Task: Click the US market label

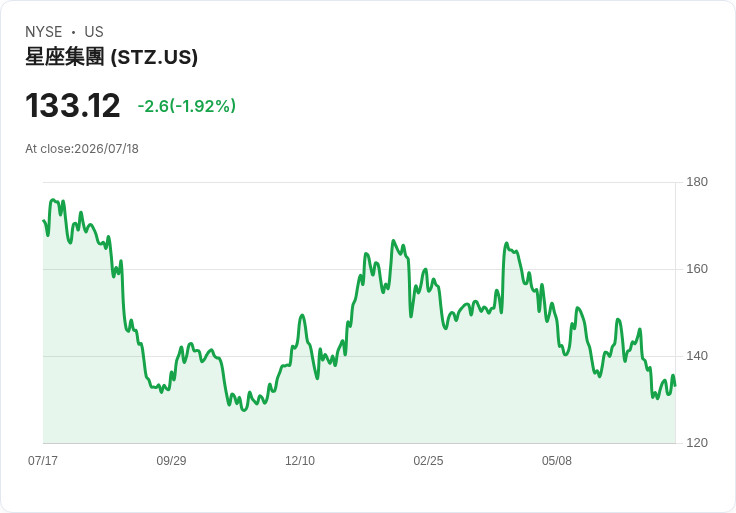Action: [x=94, y=32]
